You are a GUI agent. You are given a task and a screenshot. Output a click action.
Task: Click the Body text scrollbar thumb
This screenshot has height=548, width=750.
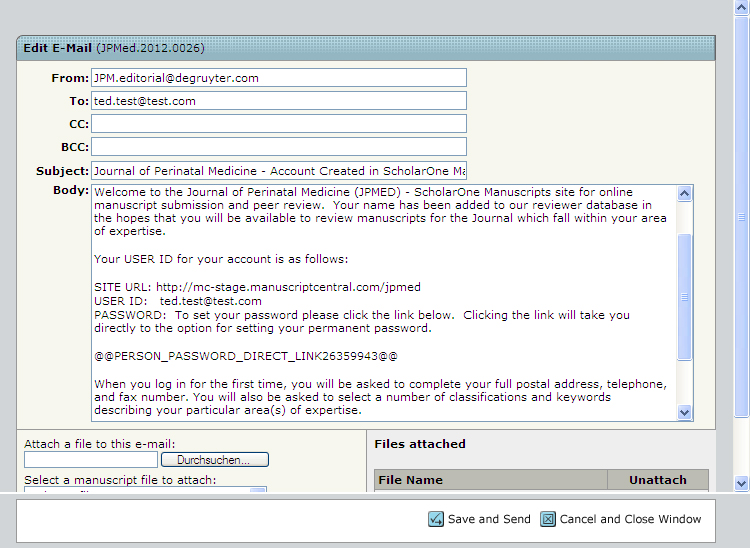[685, 296]
